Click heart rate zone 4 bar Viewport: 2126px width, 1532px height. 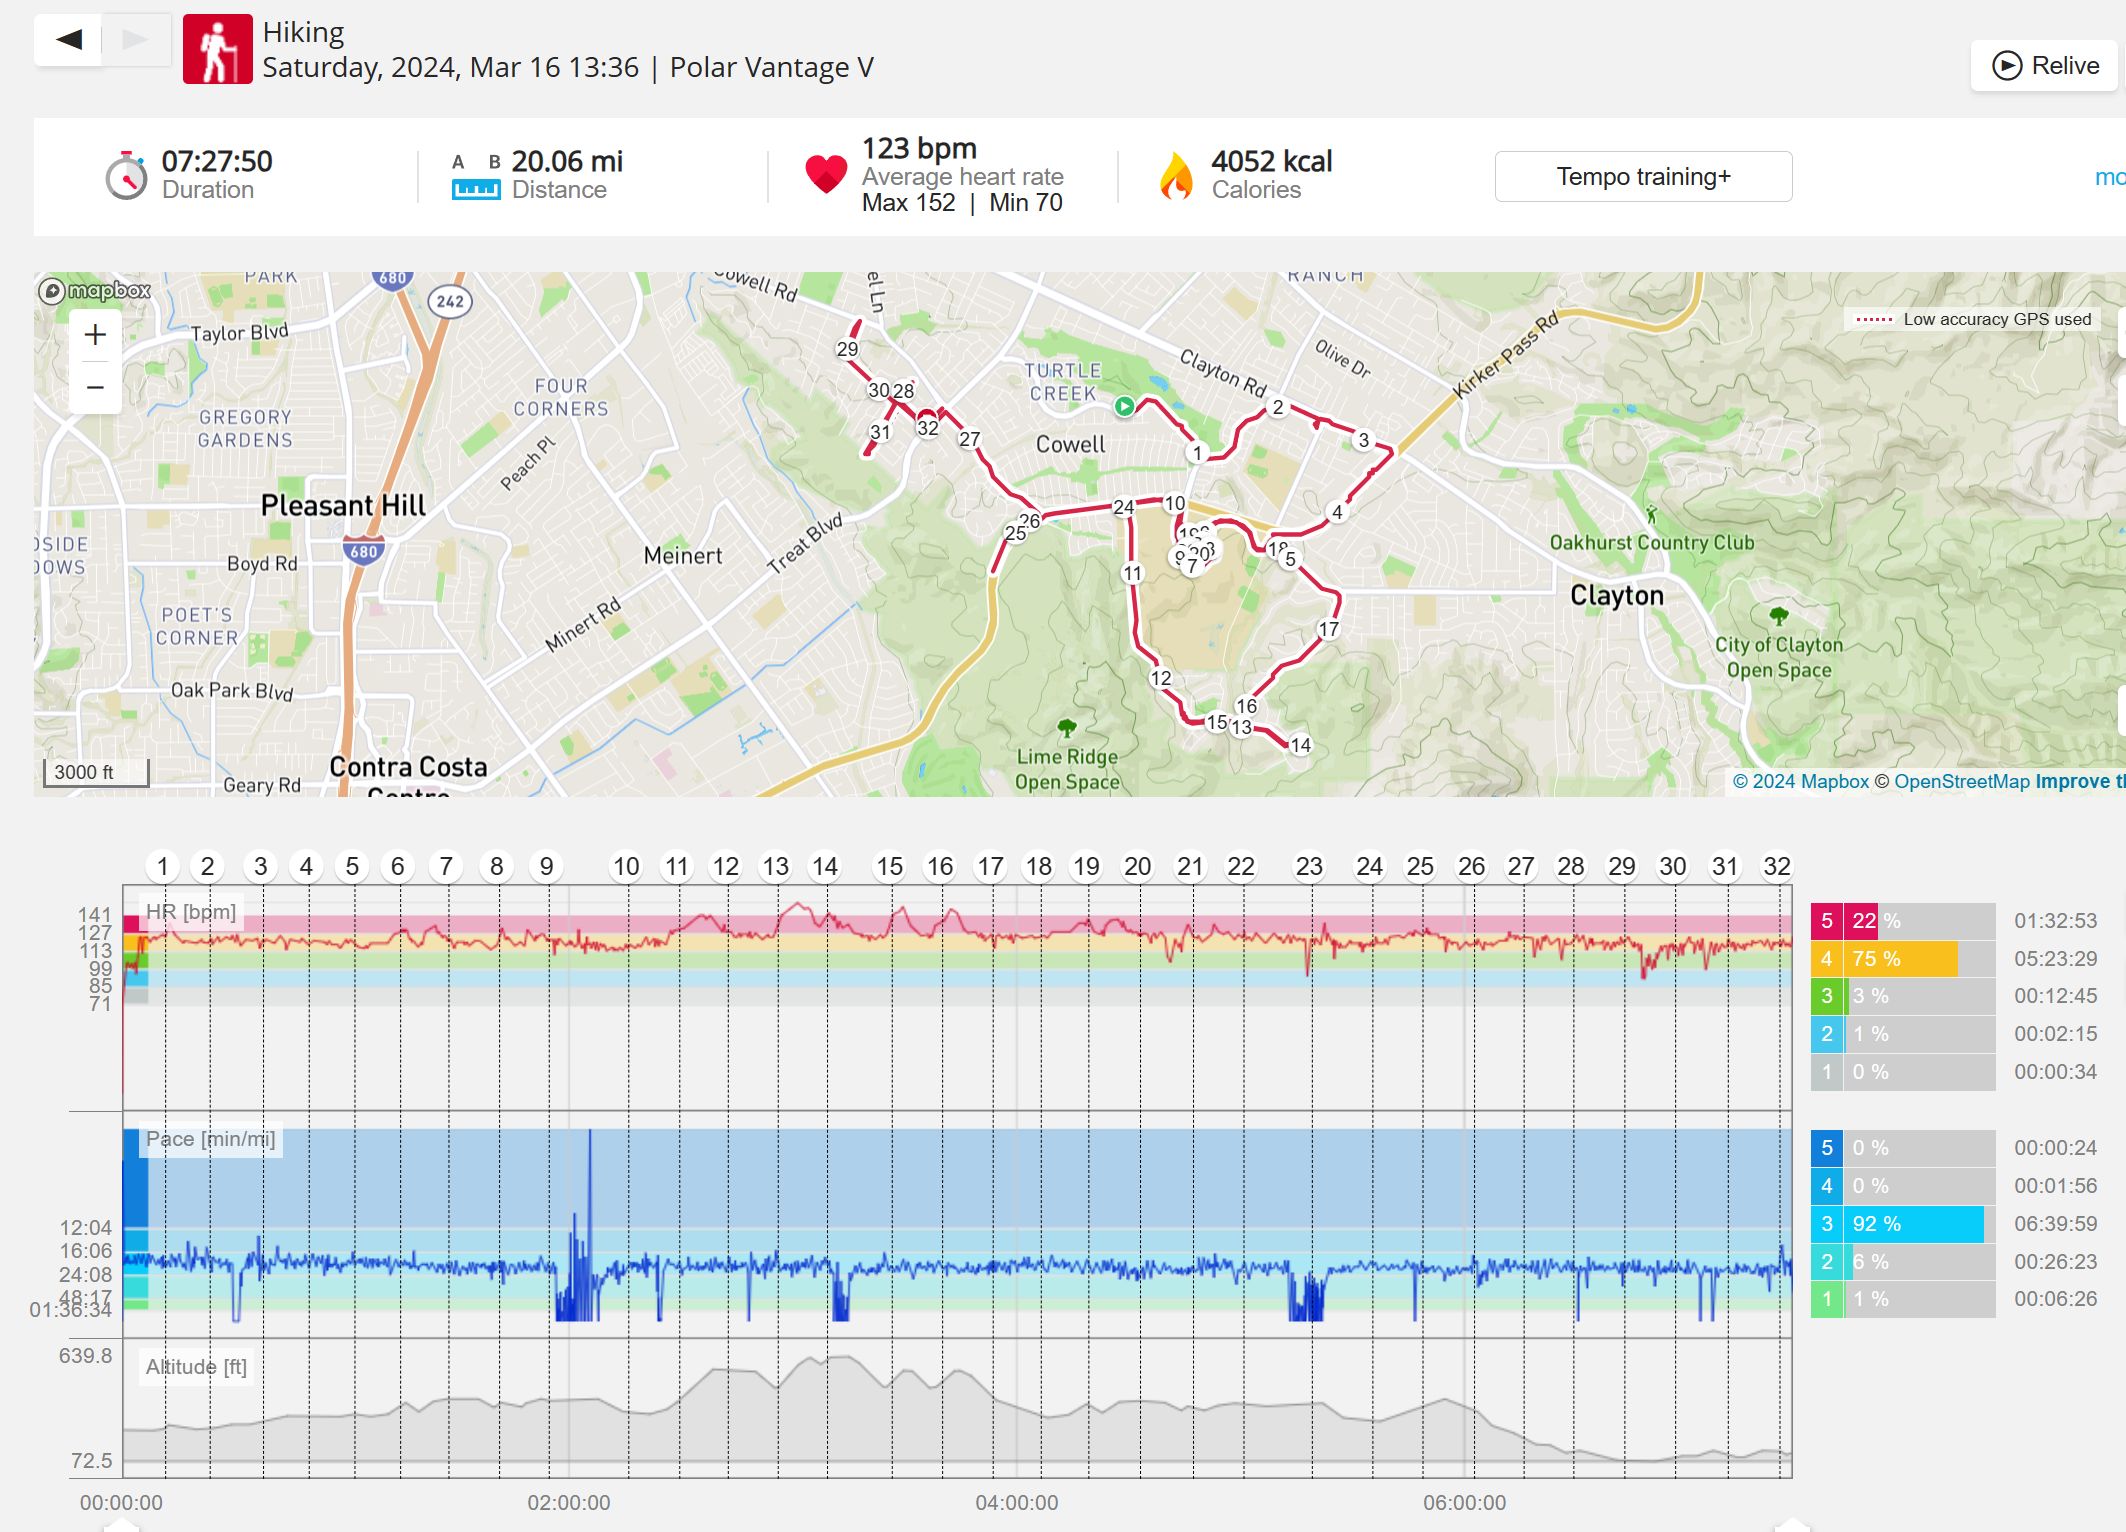[x=1902, y=959]
